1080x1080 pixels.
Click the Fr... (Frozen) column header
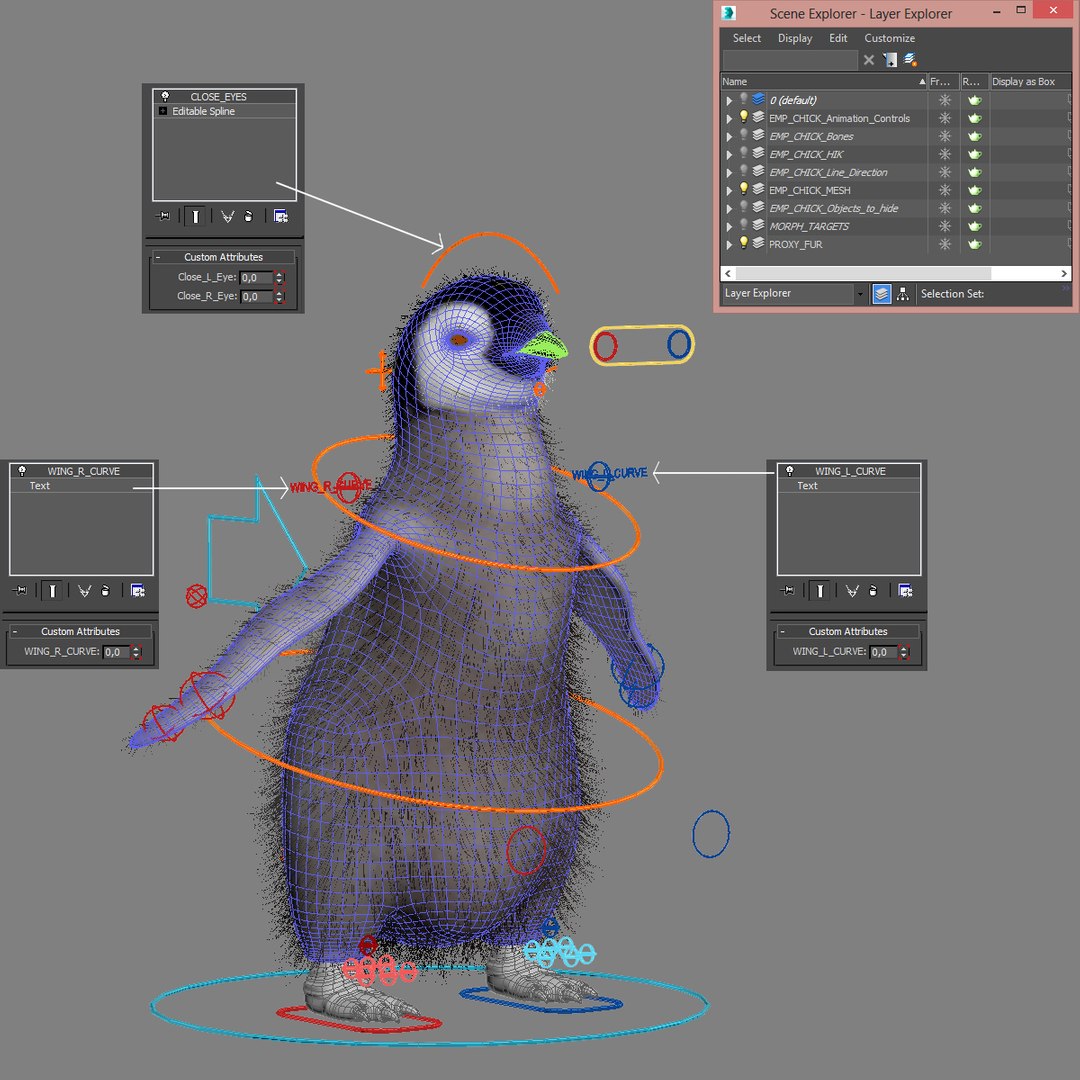click(x=944, y=81)
